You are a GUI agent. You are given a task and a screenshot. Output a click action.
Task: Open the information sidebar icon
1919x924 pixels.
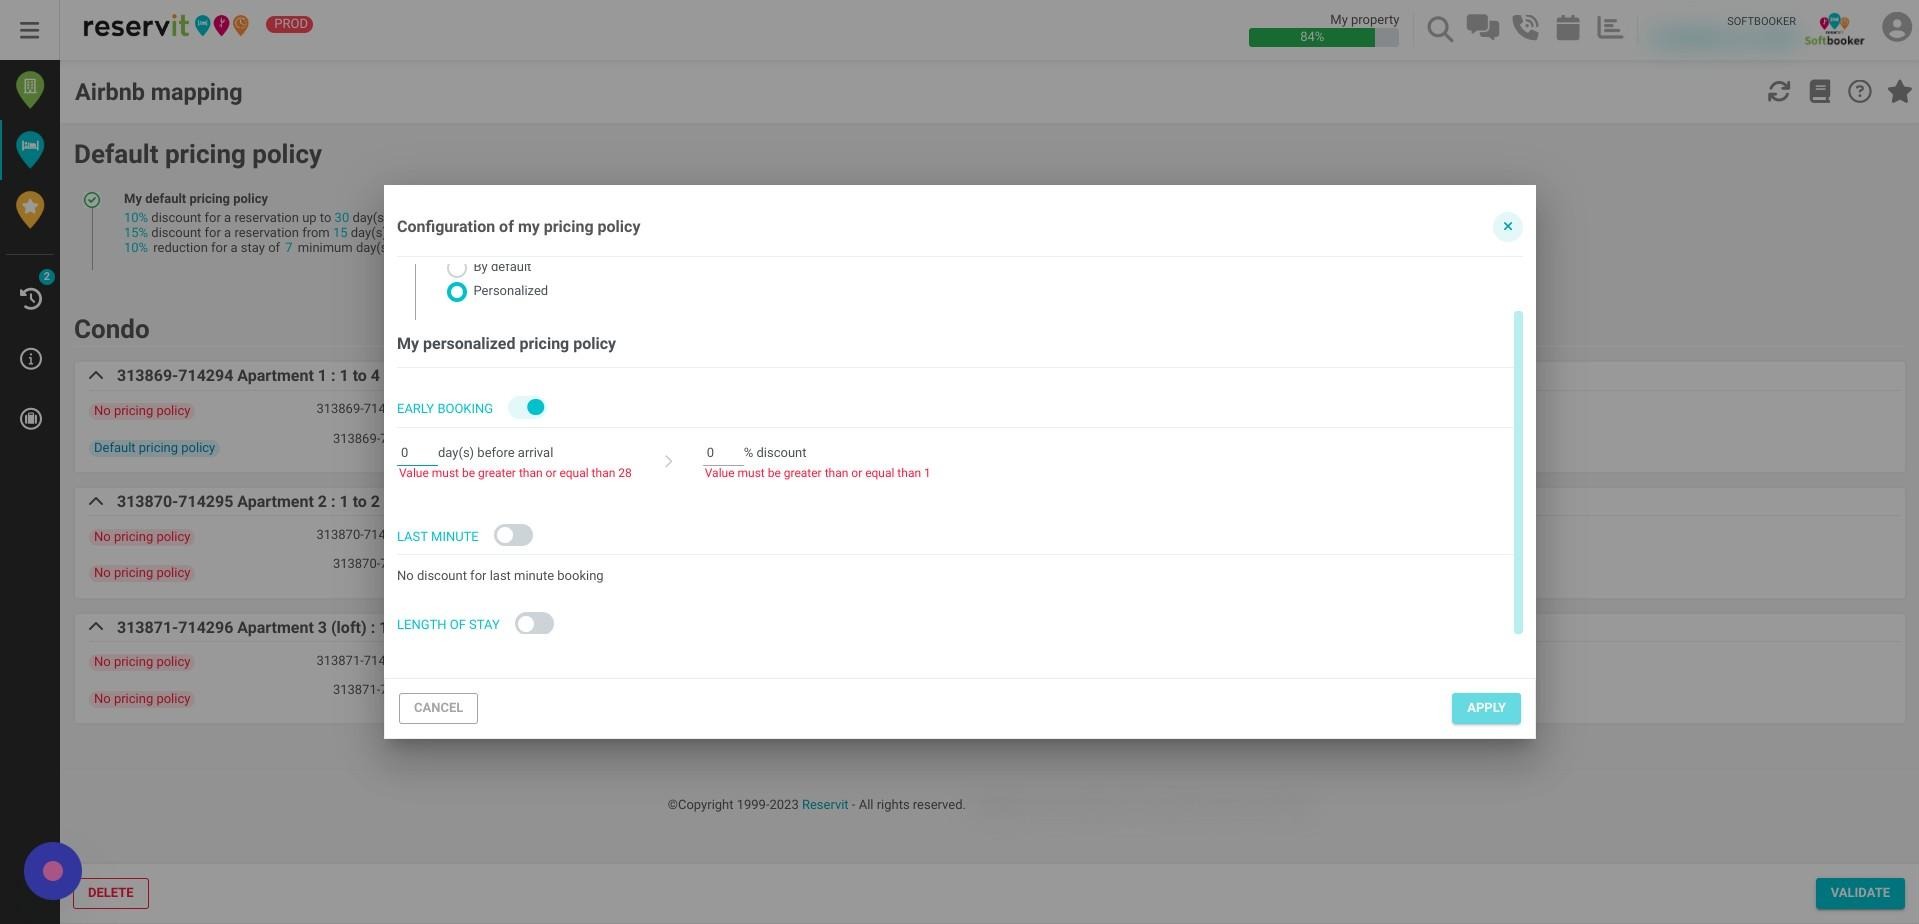[x=31, y=359]
